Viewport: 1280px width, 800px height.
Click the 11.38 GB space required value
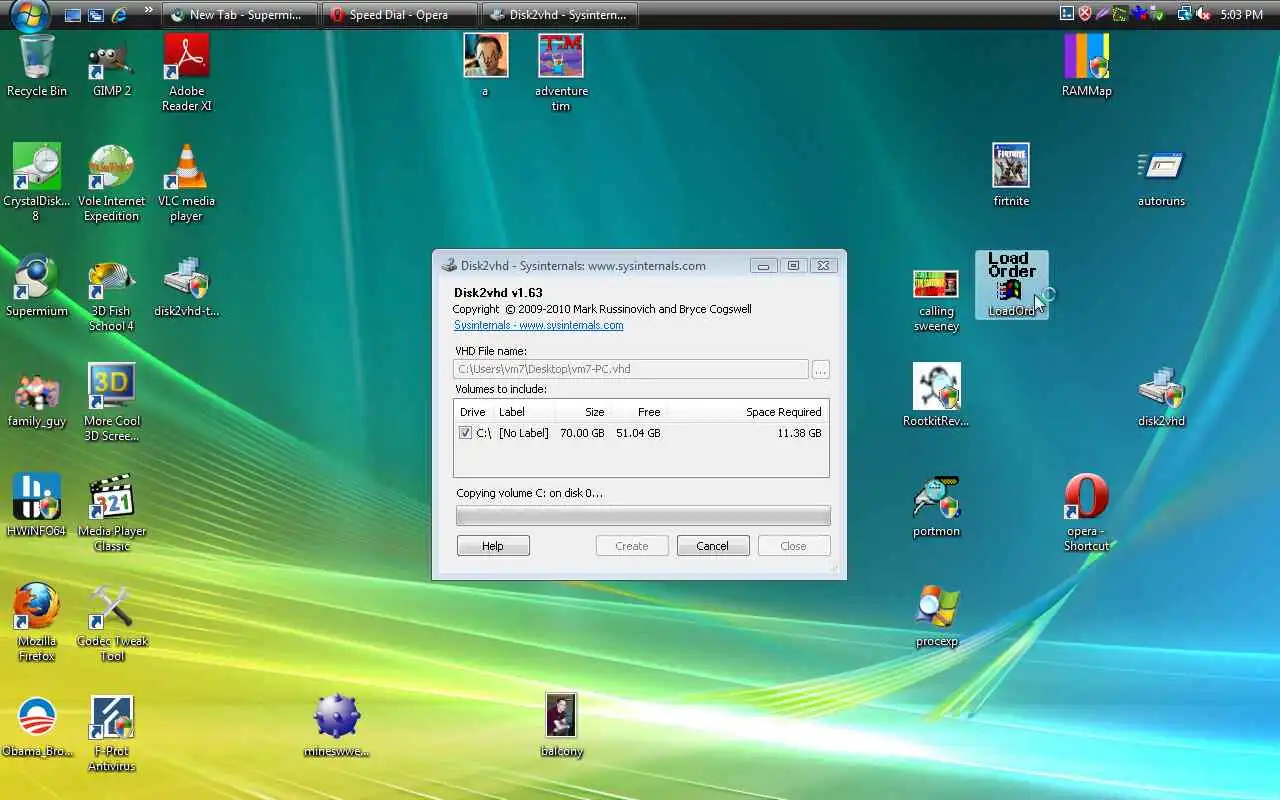[x=799, y=433]
